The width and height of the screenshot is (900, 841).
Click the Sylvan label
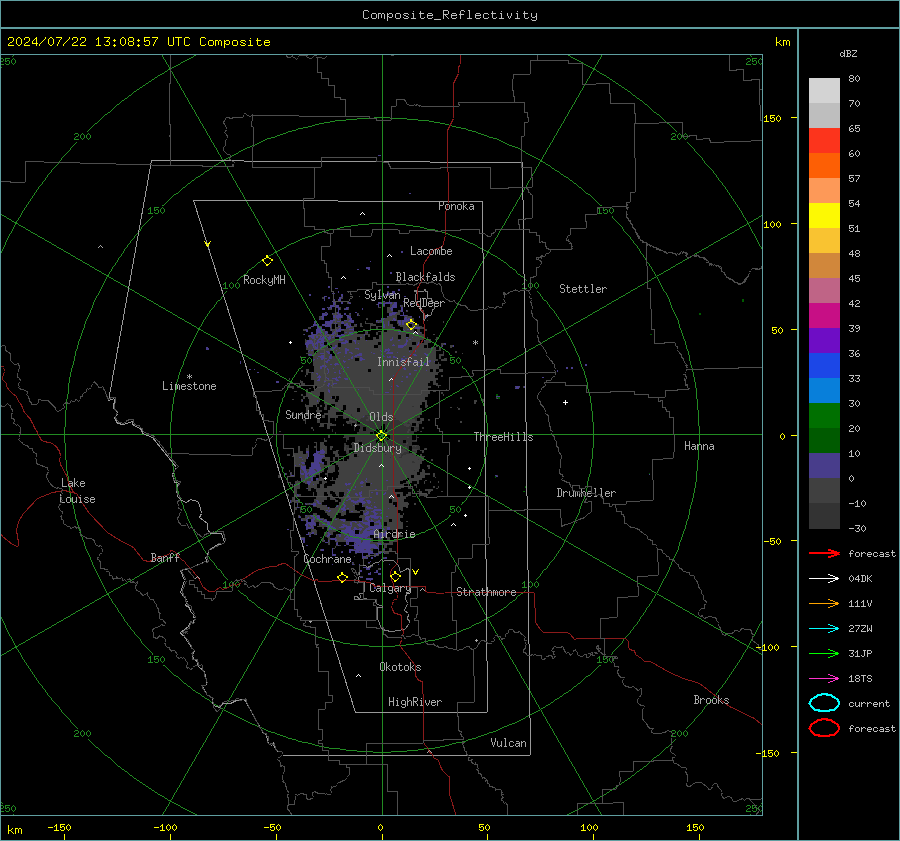point(382,295)
